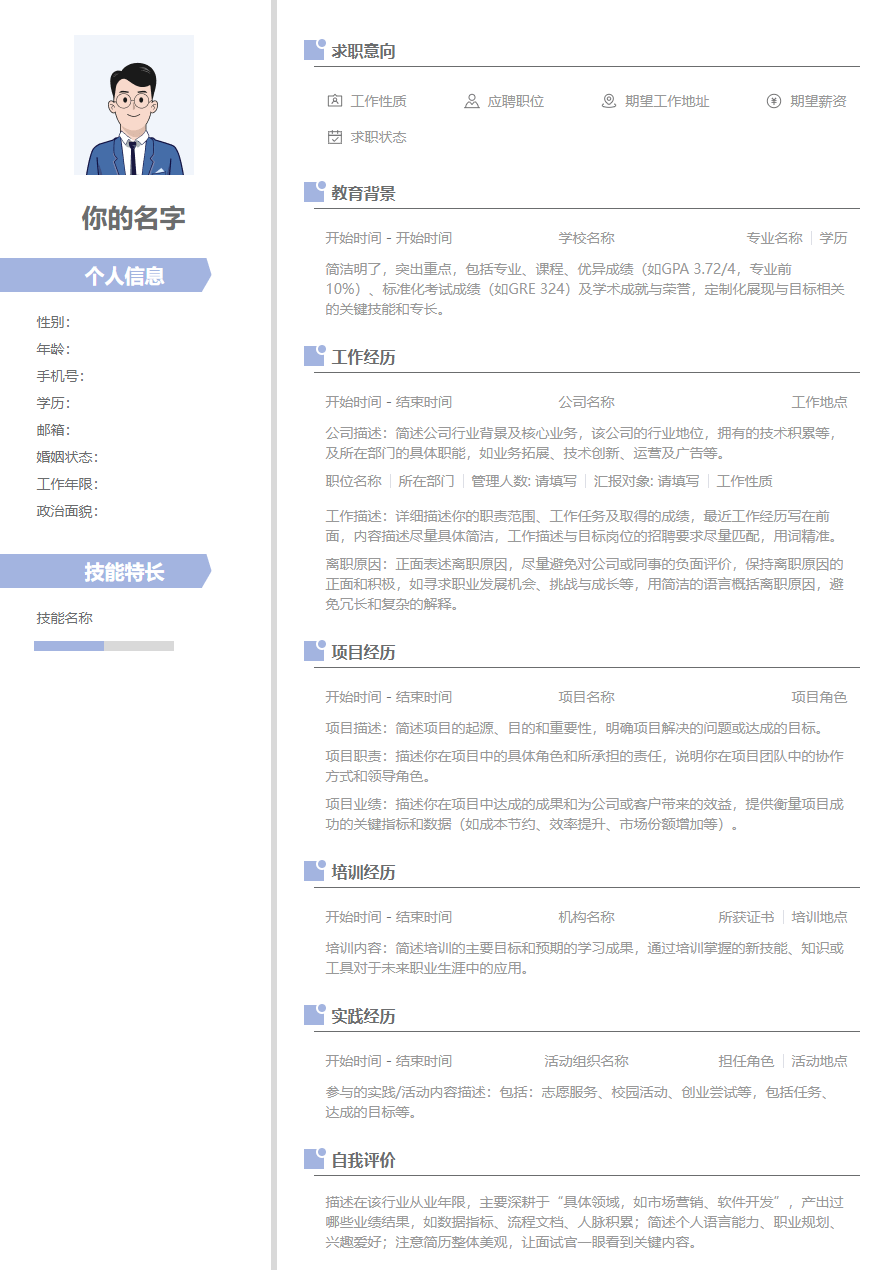Click the square icon beside 求职意向 heading
895x1270 pixels.
point(314,50)
